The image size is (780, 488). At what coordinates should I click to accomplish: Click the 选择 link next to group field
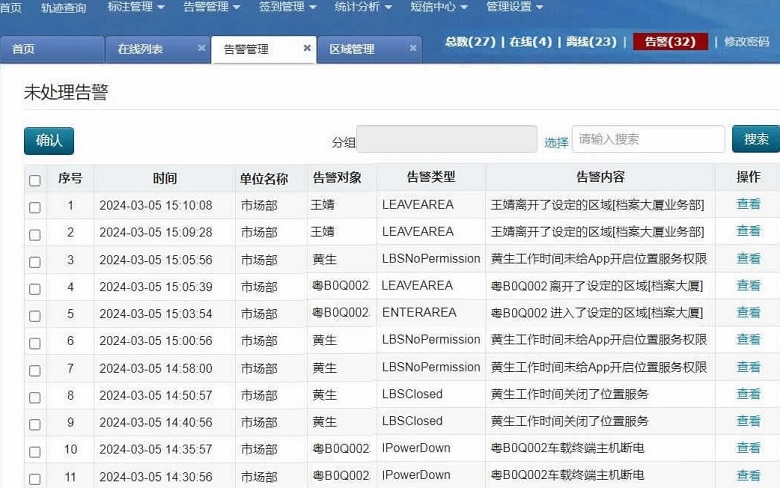(x=556, y=143)
